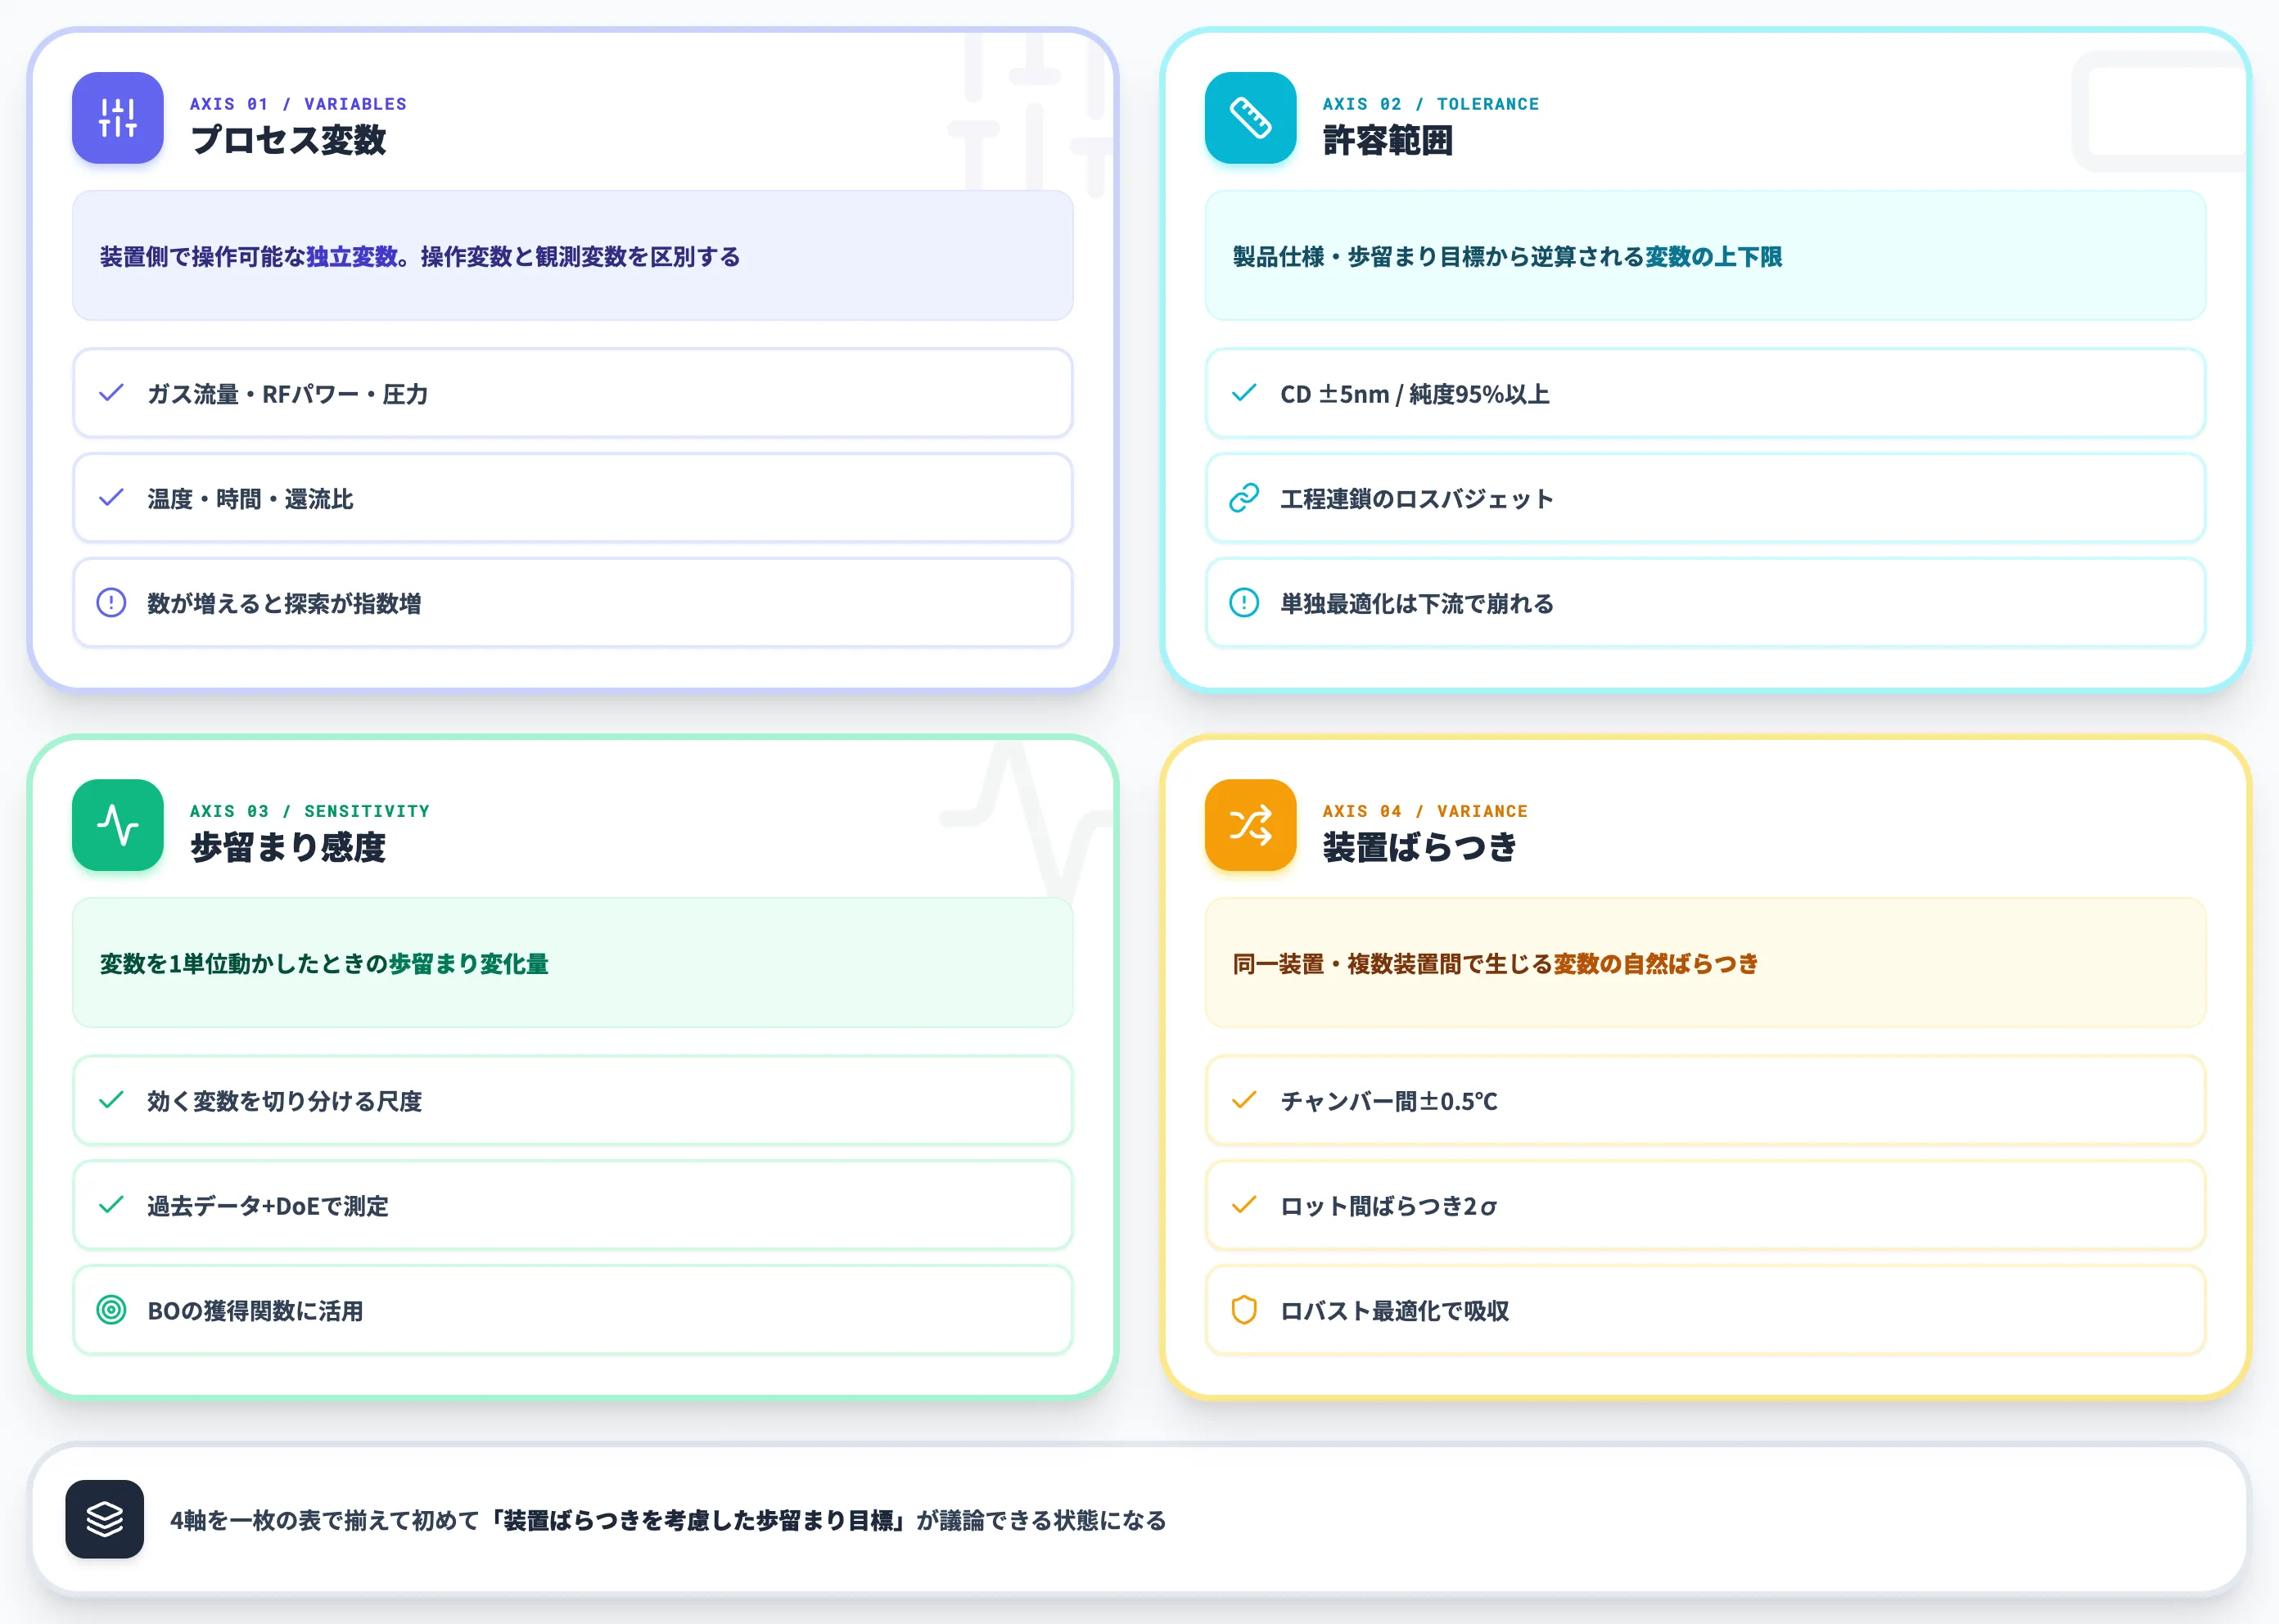The width and height of the screenshot is (2279, 1624).
Task: Click the alert circle icon beside 数が増えると探索が指数増
Action: [x=111, y=603]
